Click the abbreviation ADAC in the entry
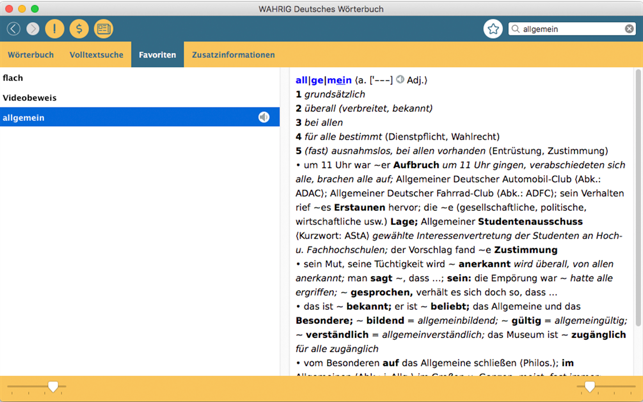 click(309, 193)
